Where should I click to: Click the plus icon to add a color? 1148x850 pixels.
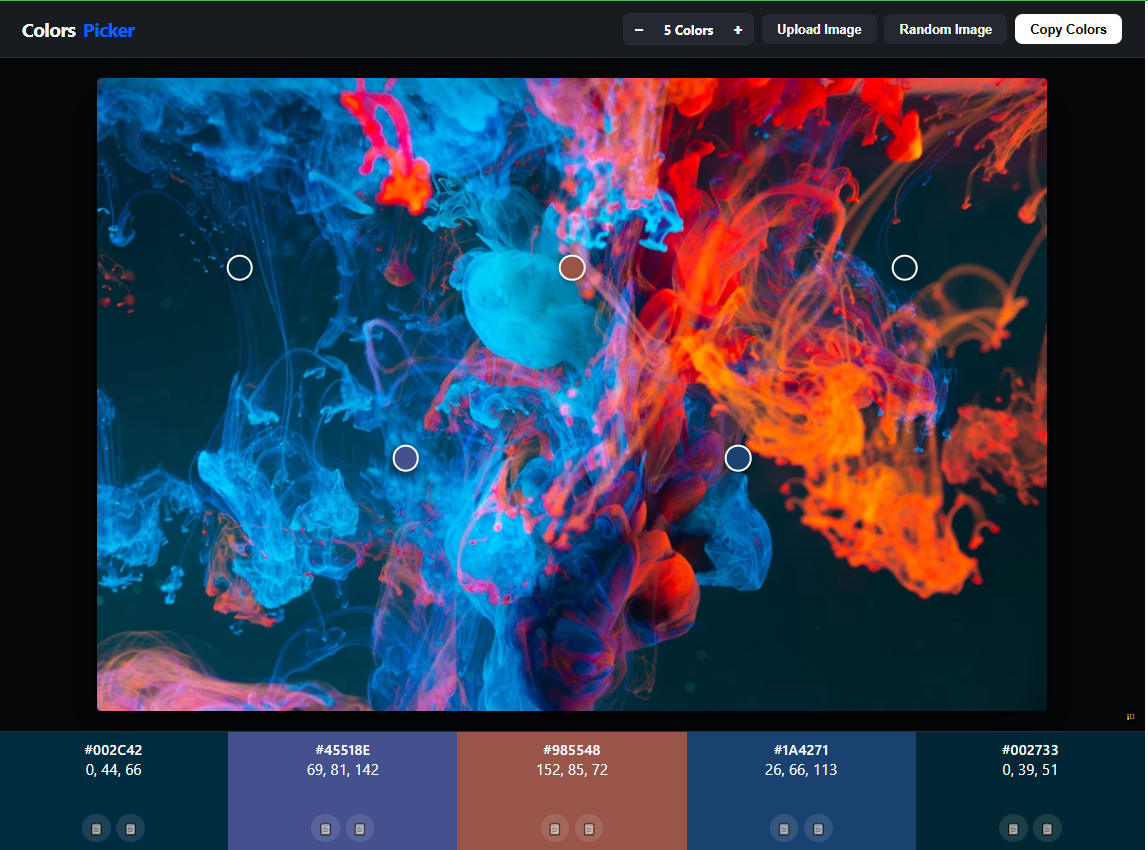(x=738, y=30)
